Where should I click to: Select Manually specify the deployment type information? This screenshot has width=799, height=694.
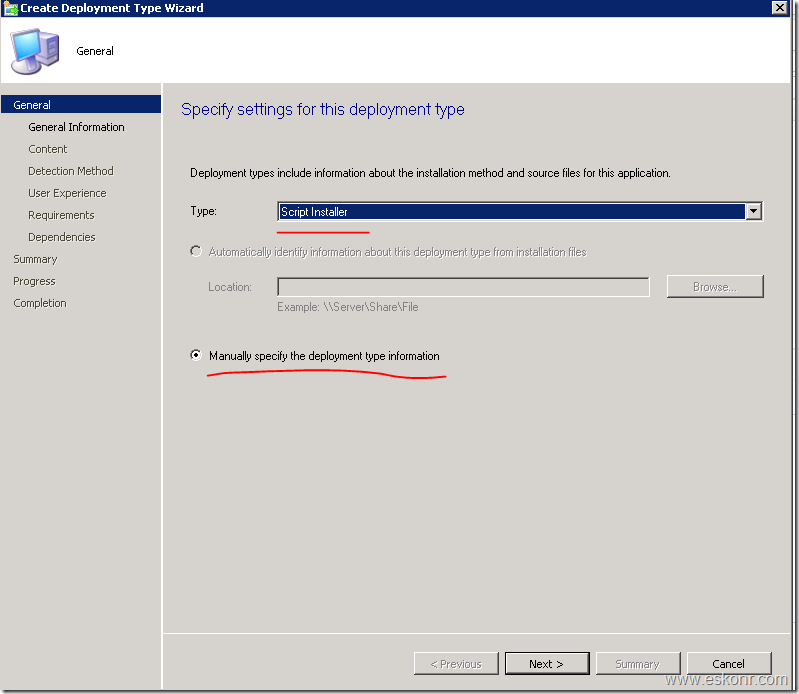click(x=196, y=356)
